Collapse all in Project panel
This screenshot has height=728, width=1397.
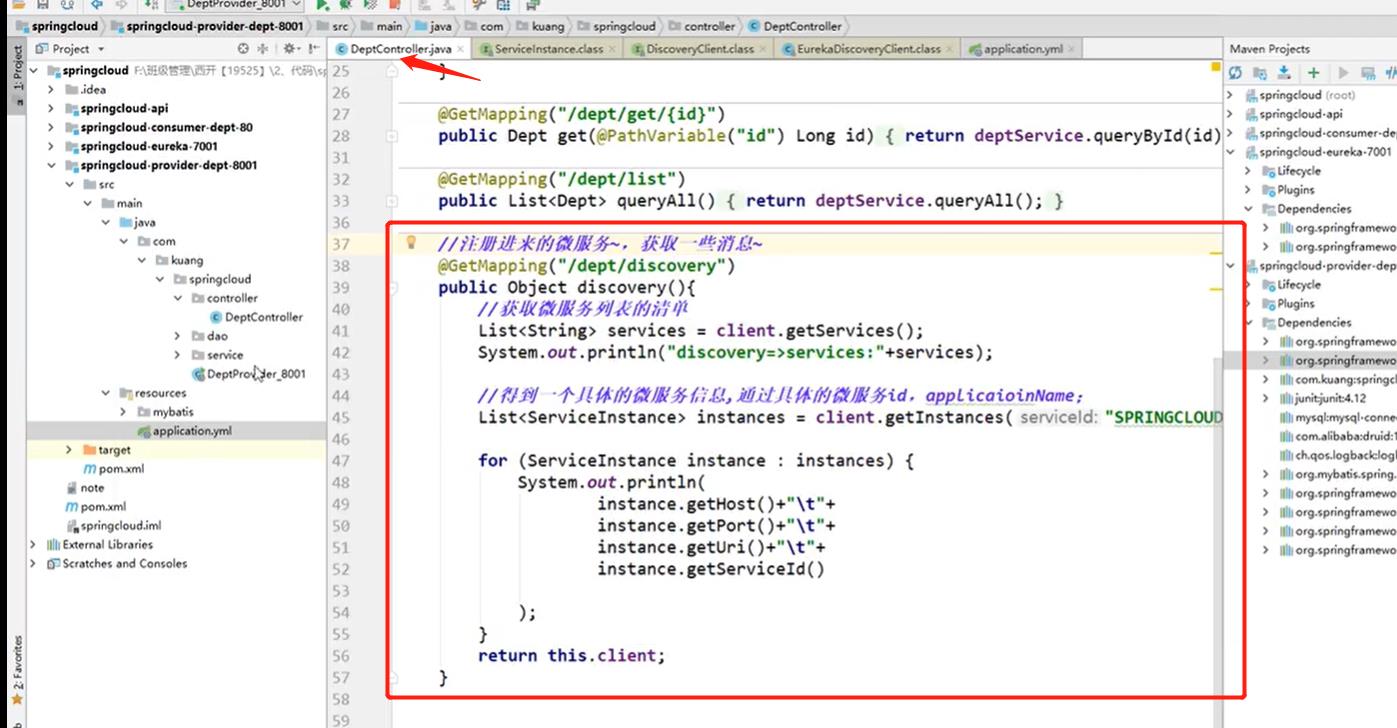click(263, 48)
